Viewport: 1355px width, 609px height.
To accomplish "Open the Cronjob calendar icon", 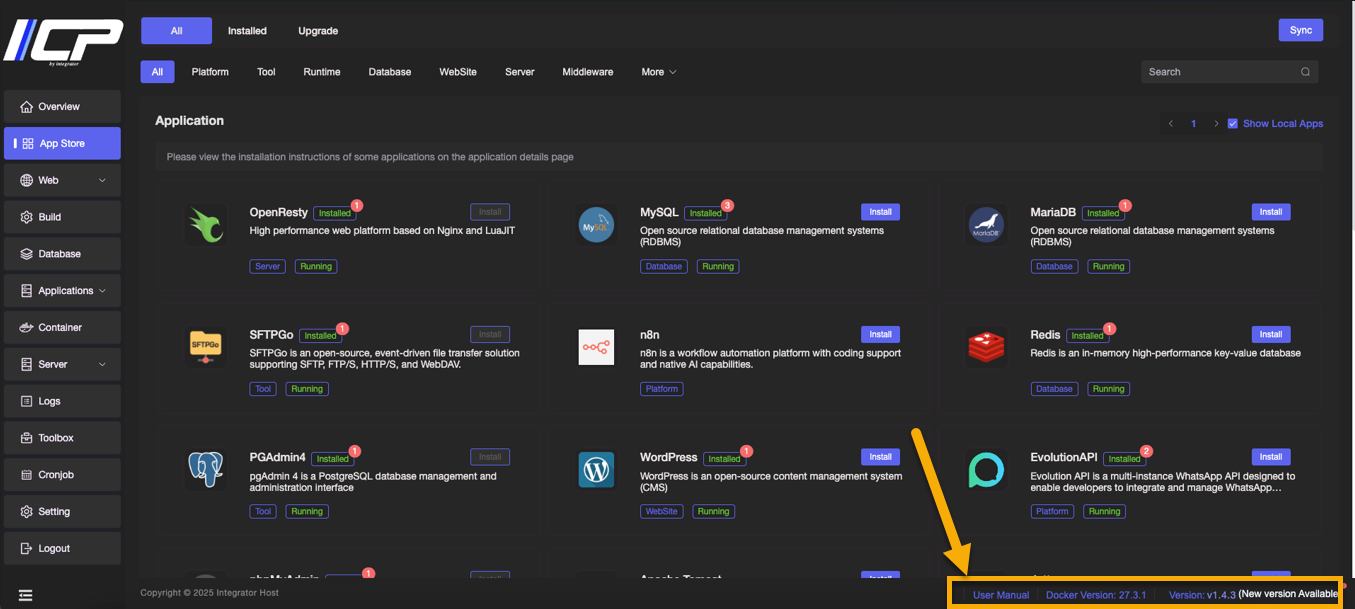I will pos(26,475).
